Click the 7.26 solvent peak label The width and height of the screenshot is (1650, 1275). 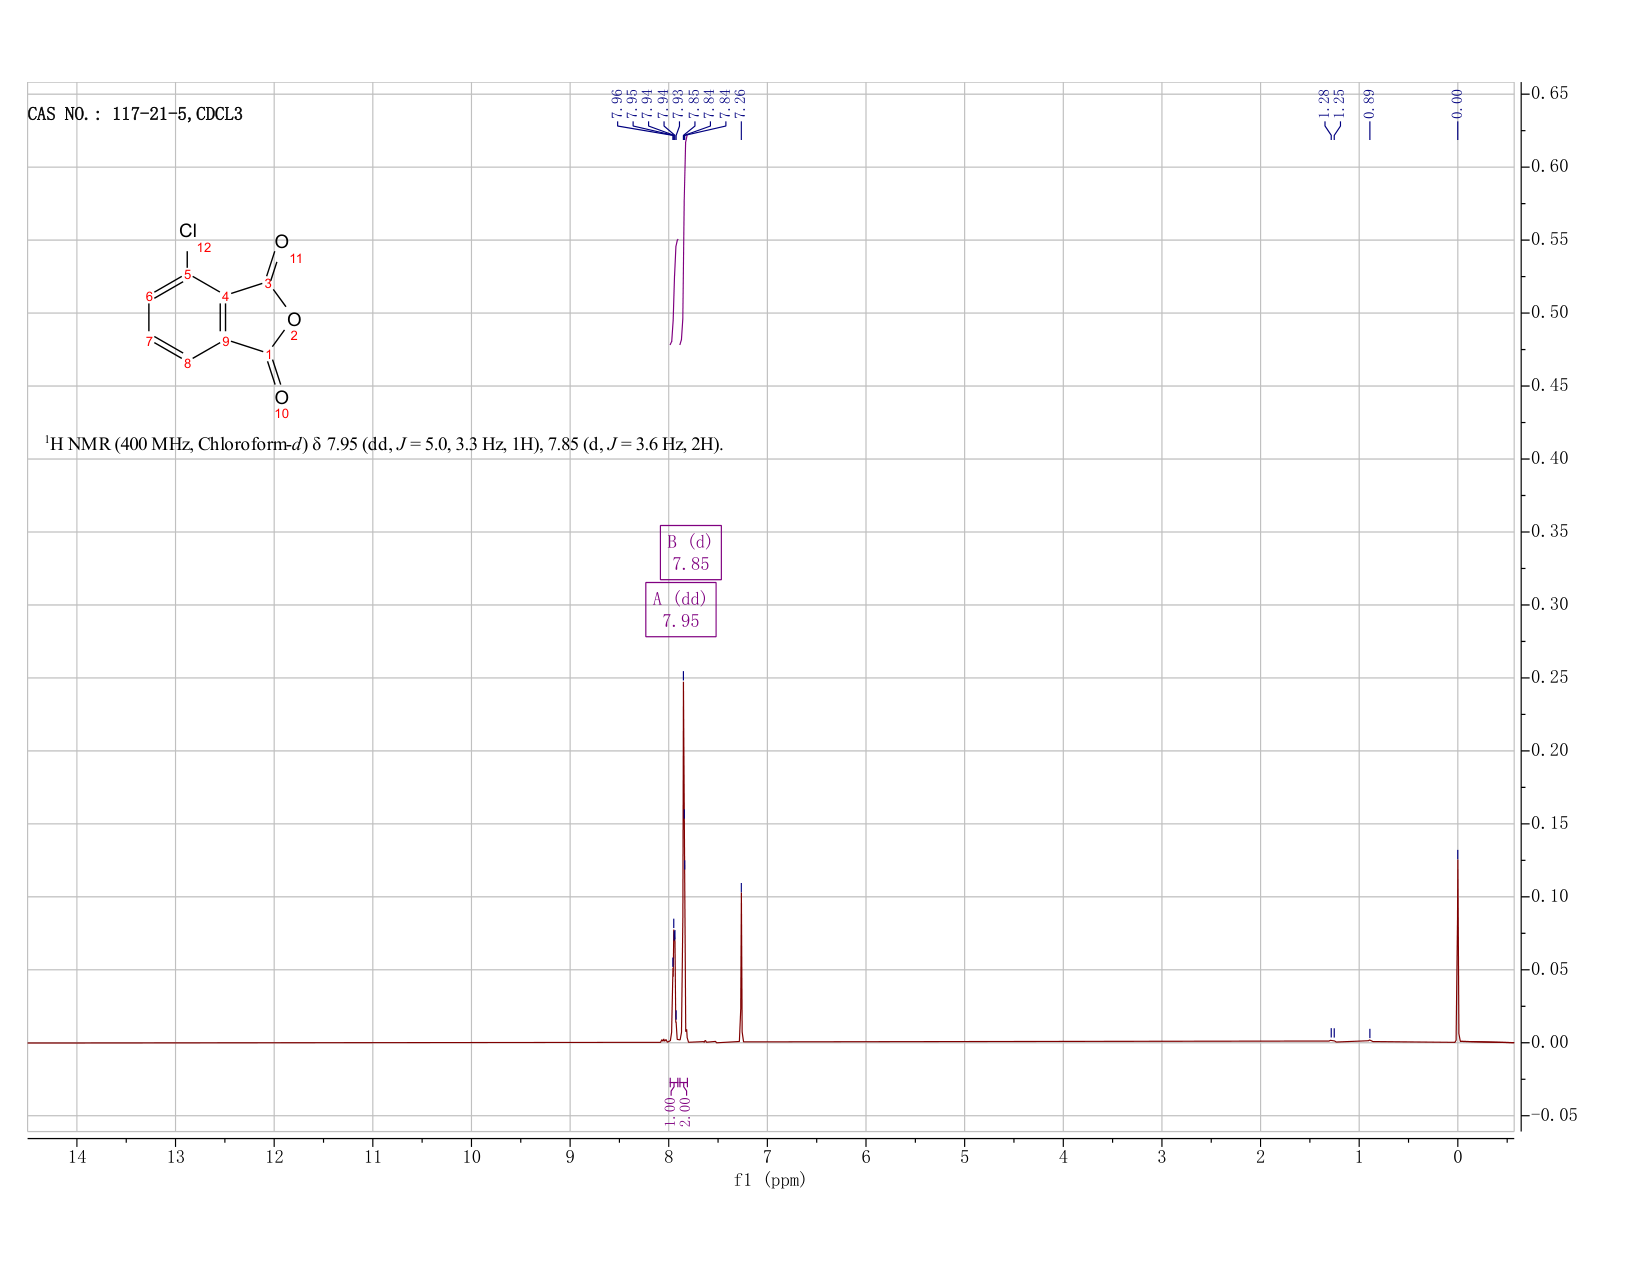click(741, 104)
